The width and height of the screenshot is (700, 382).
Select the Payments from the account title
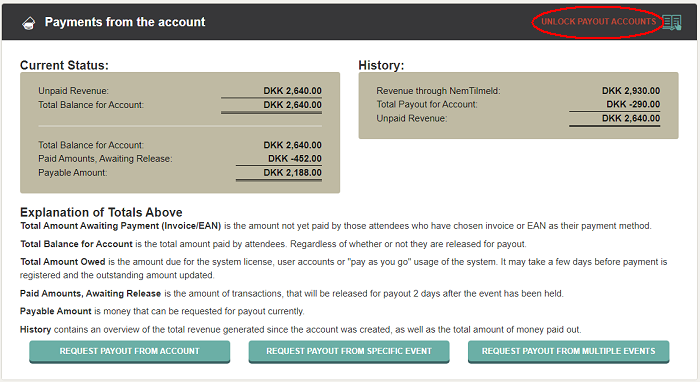pyautogui.click(x=125, y=22)
